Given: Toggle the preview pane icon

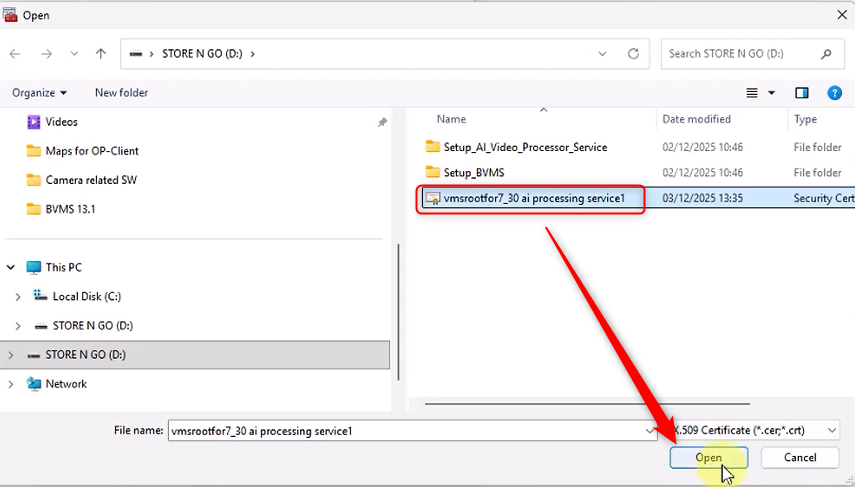Looking at the screenshot, I should [x=801, y=93].
